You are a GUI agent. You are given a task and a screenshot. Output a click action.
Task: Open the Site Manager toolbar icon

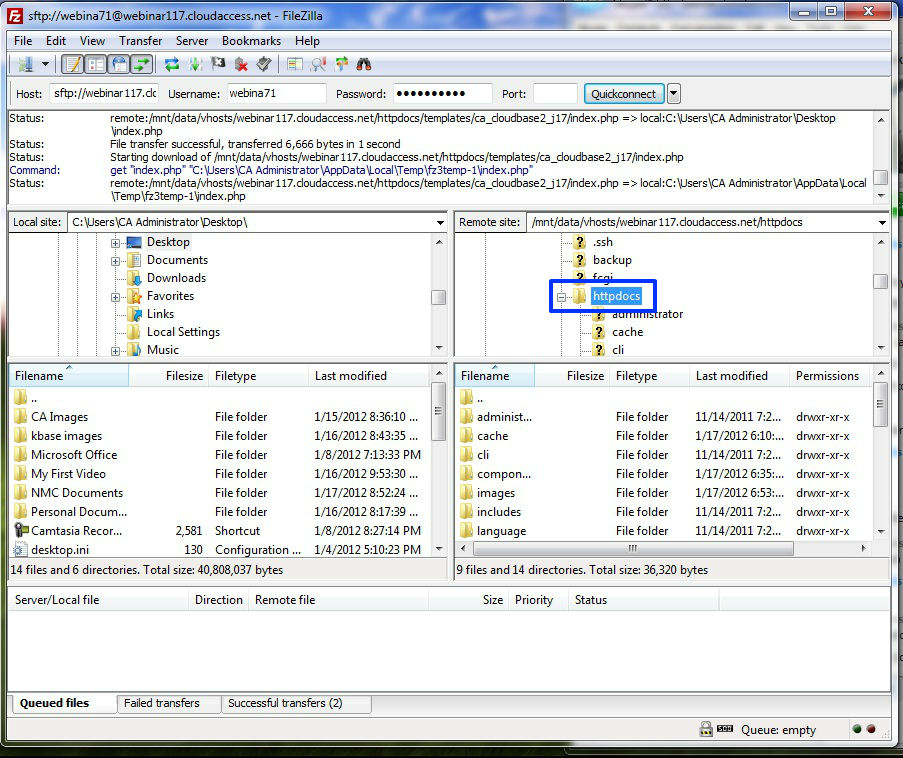(25, 64)
